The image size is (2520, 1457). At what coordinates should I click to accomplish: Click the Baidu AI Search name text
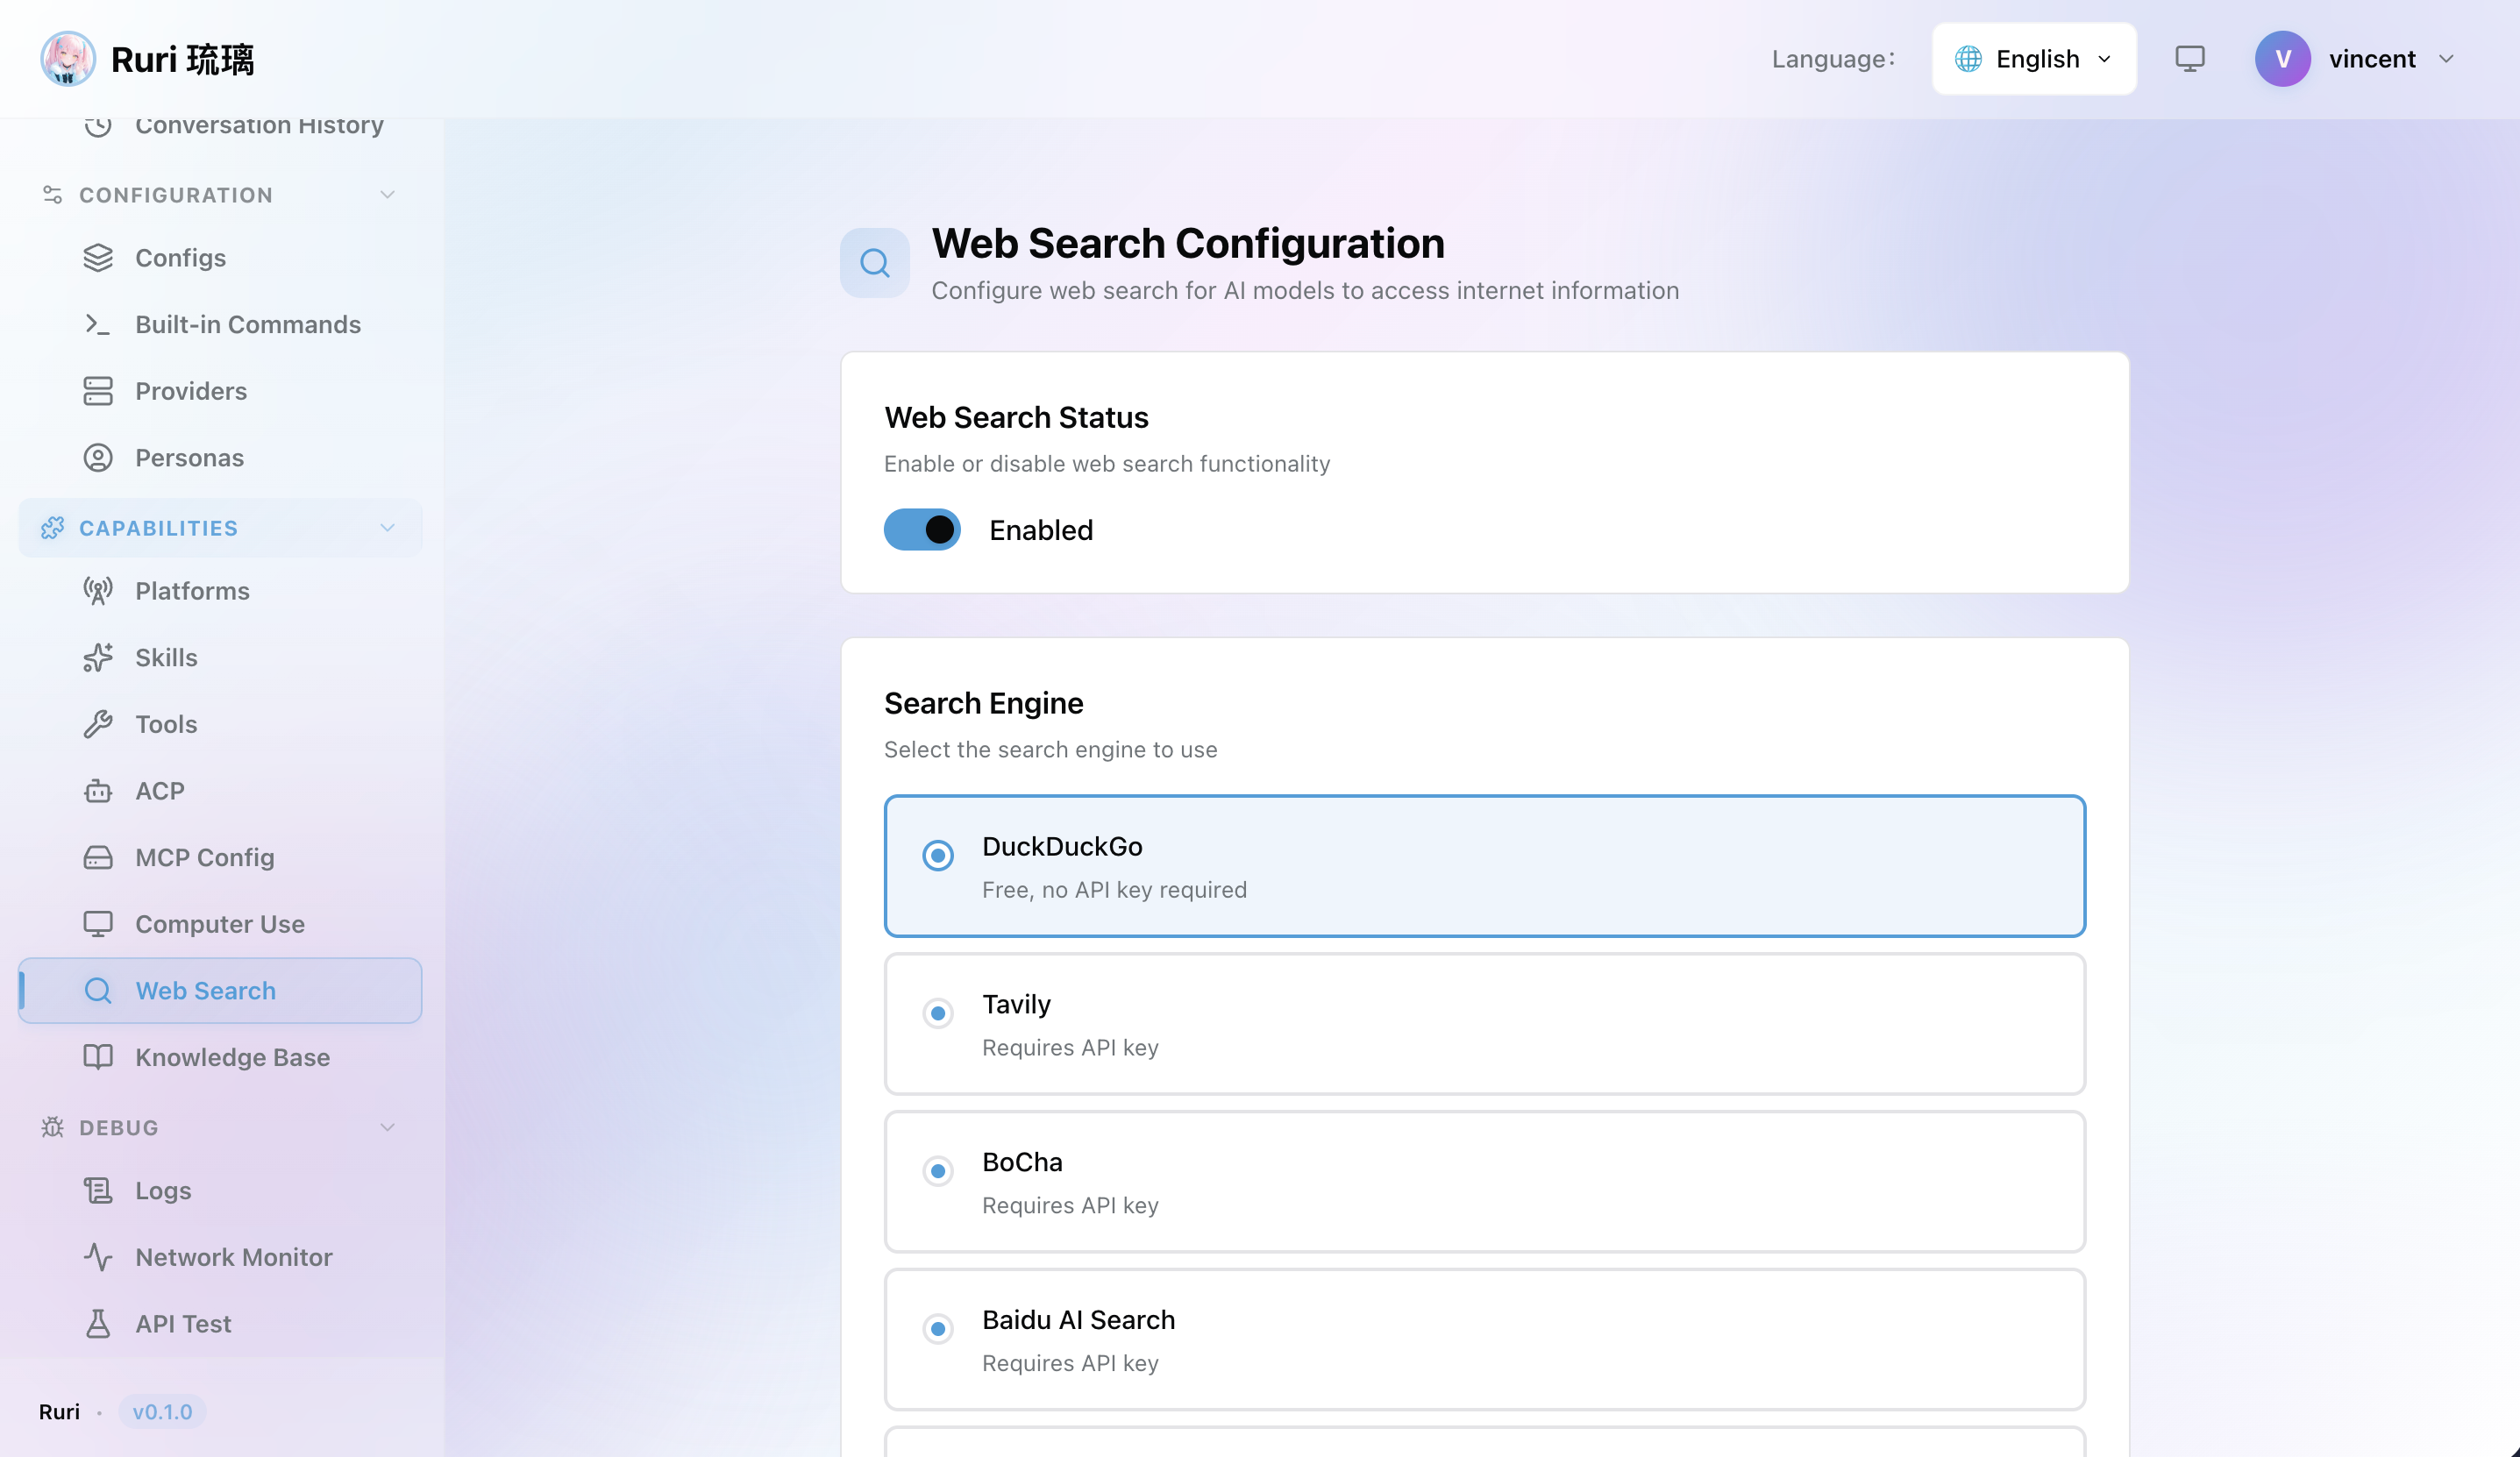[1078, 1320]
